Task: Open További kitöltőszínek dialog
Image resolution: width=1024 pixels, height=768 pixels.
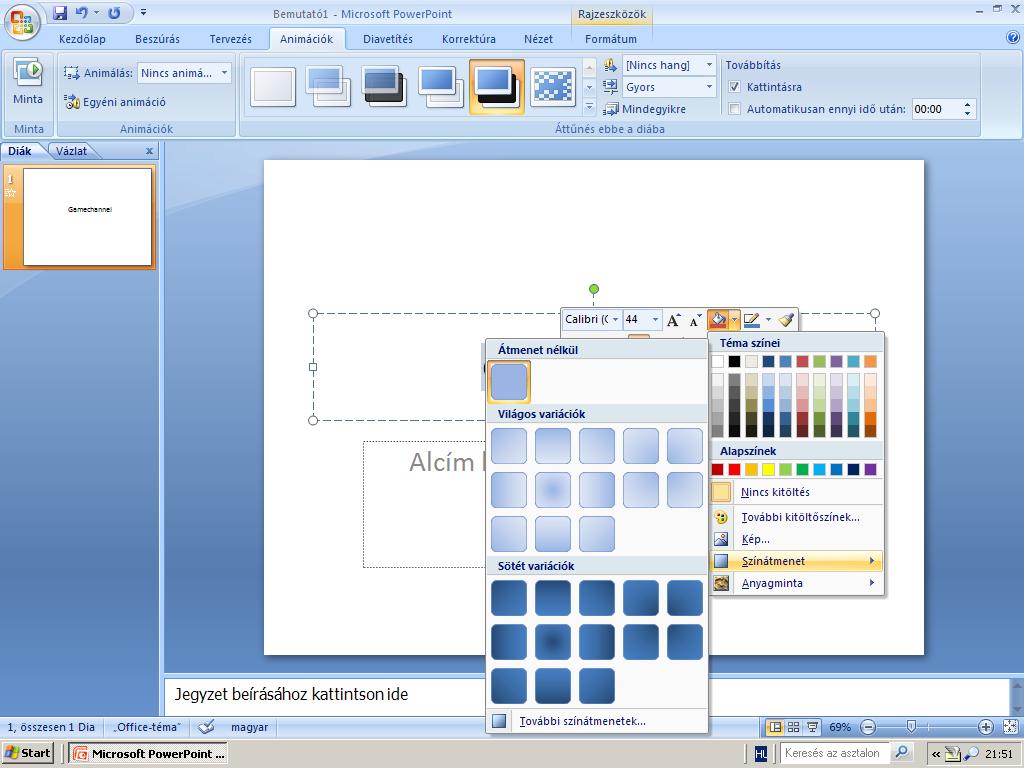Action: 796,517
